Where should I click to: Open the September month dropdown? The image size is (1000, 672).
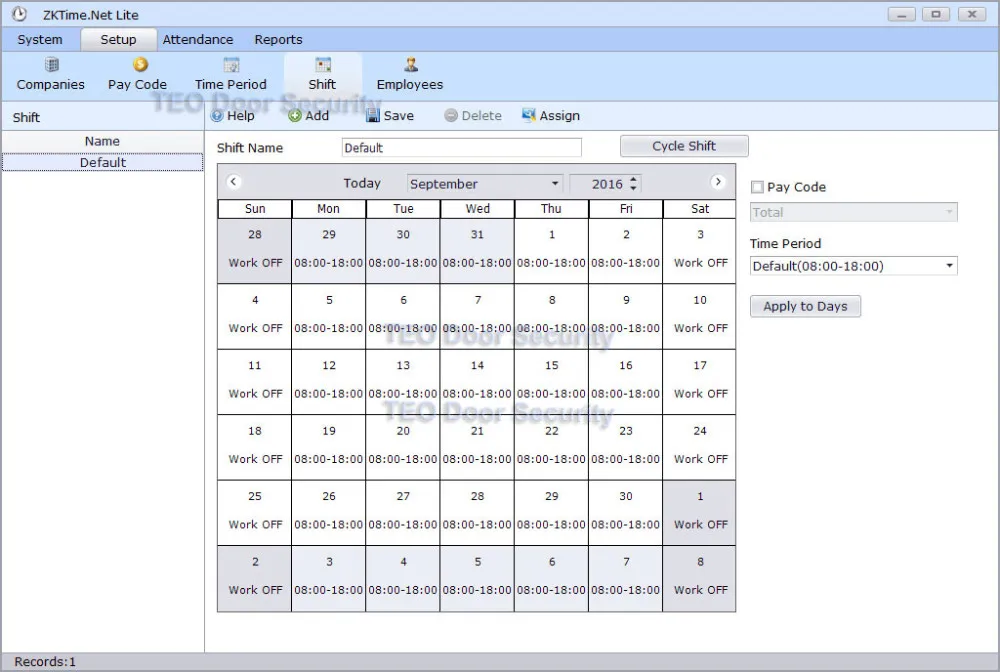pos(485,184)
